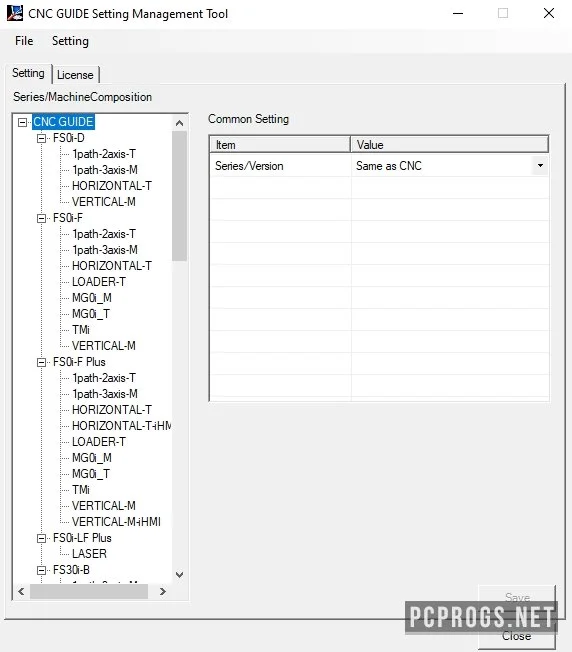Open the Setting menu in menu bar

click(x=70, y=41)
